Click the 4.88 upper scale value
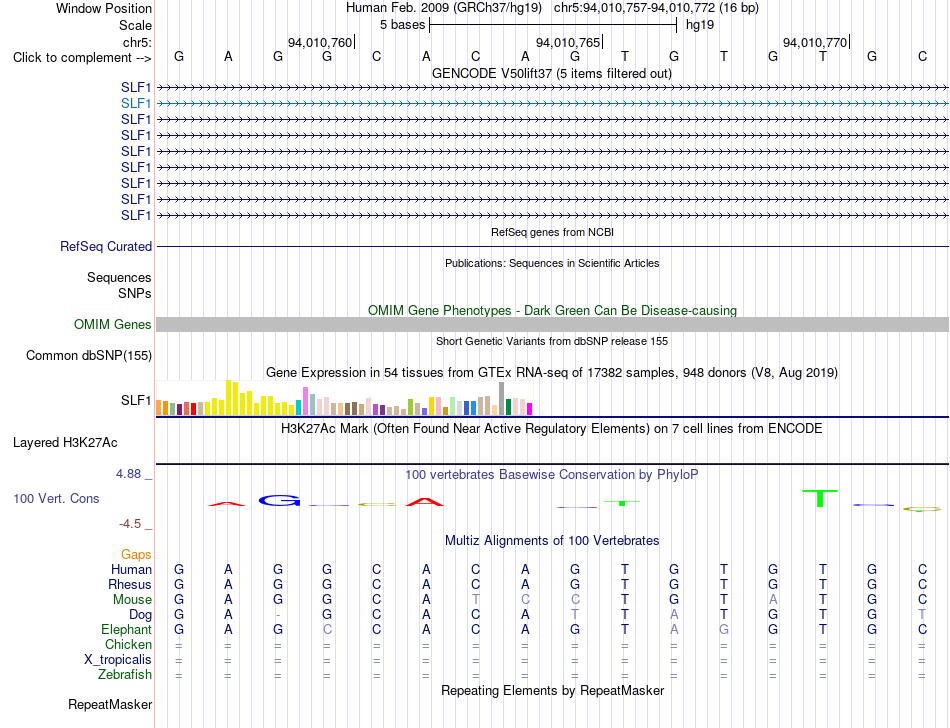950x728 pixels. coord(128,474)
